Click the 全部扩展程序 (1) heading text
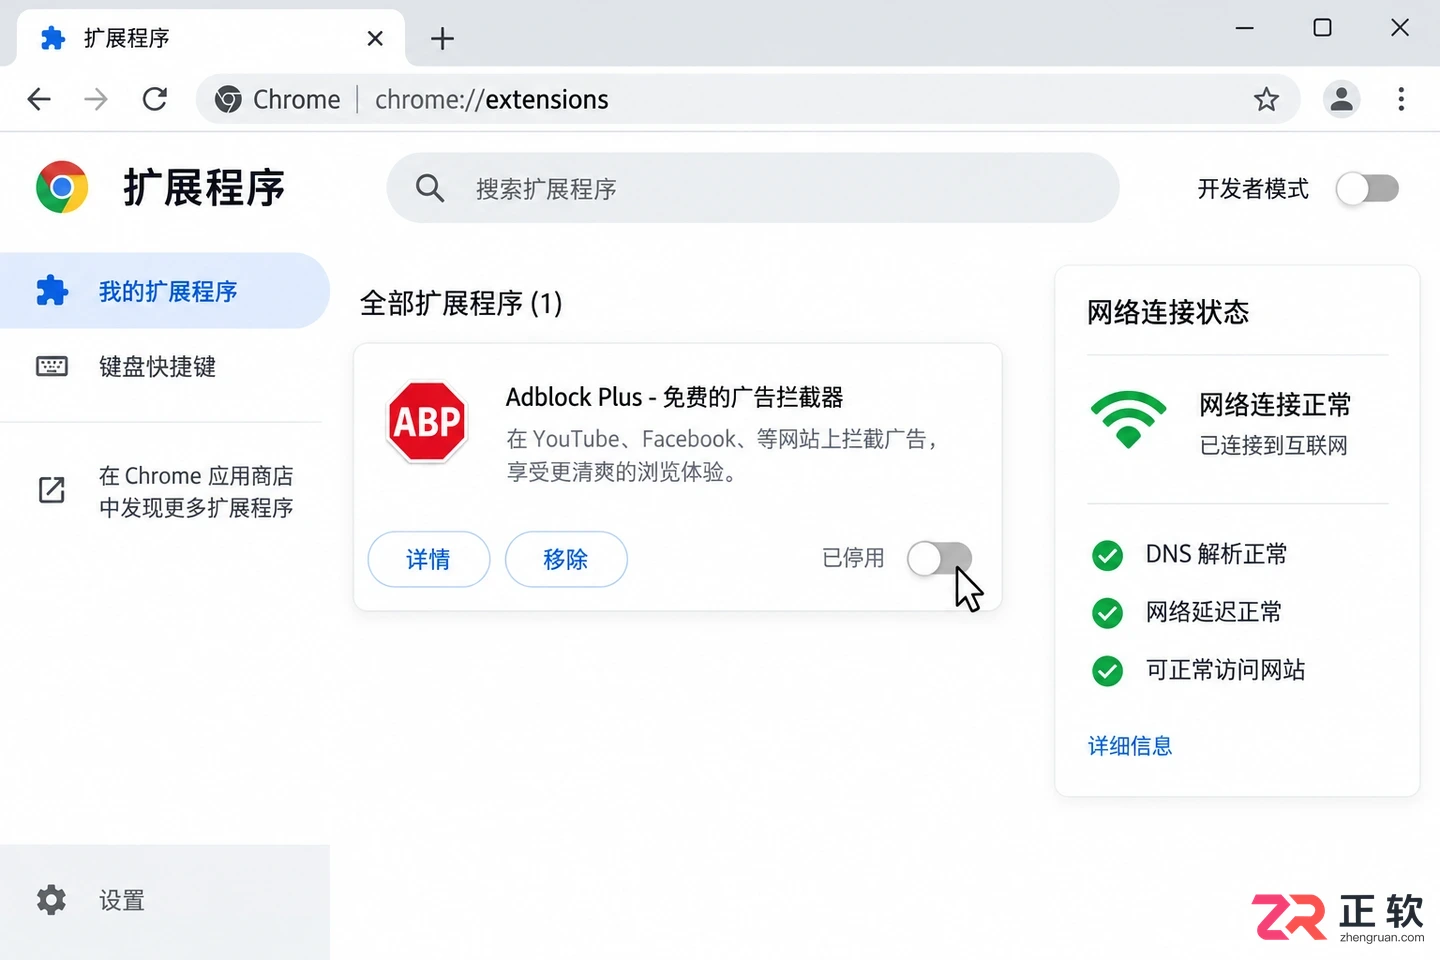 (x=461, y=303)
